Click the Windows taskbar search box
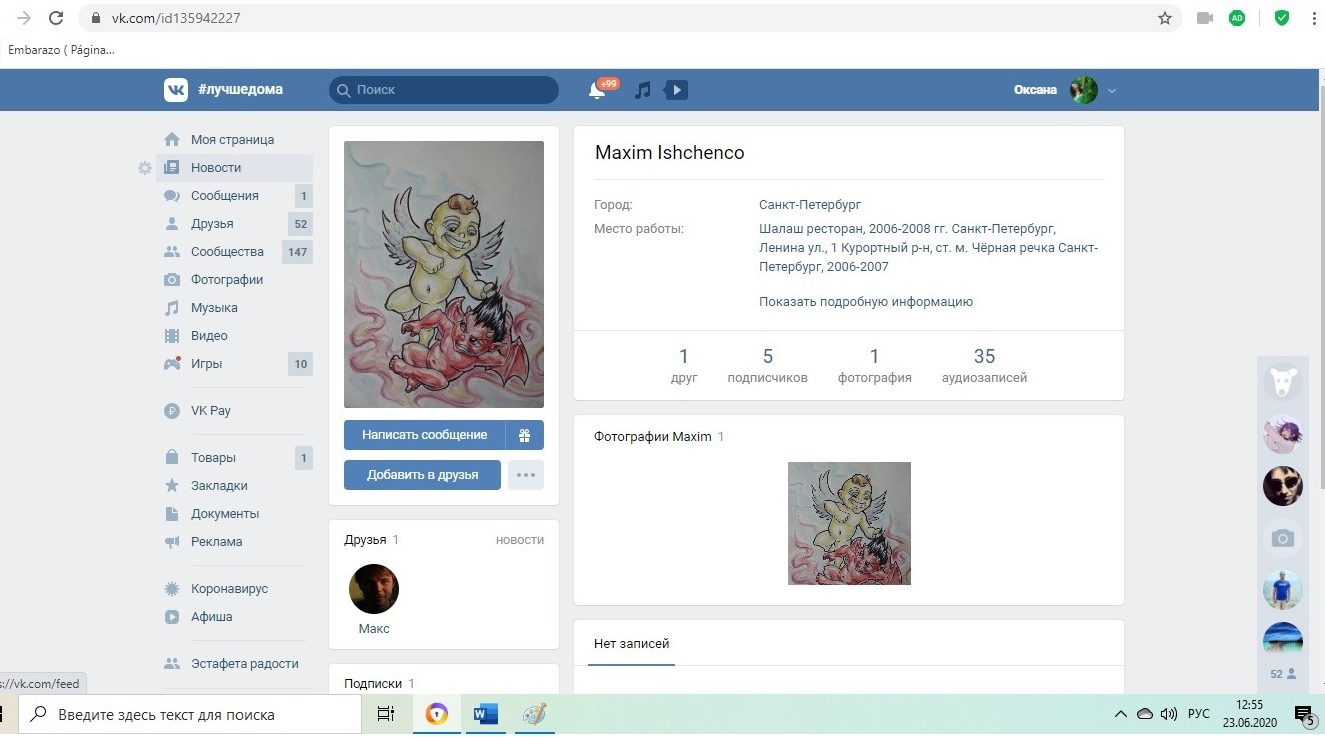This screenshot has height=737, width=1325. pos(190,715)
